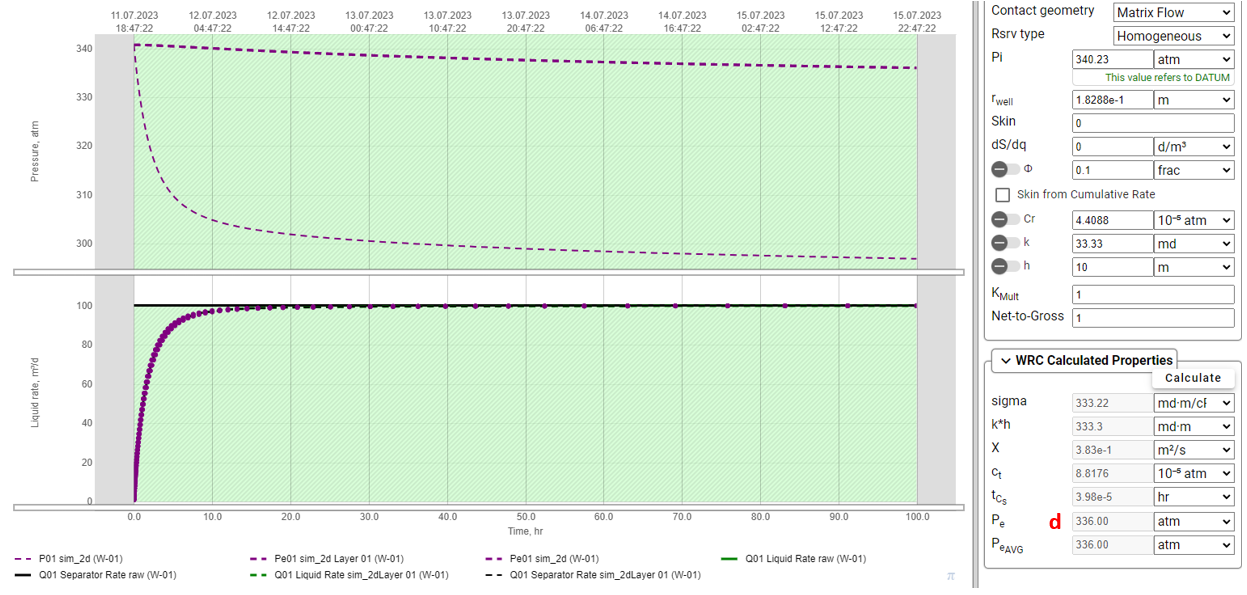Image resolution: width=1247 pixels, height=595 pixels.
Task: Open the Rsrv type dropdown
Action: coord(1174,36)
